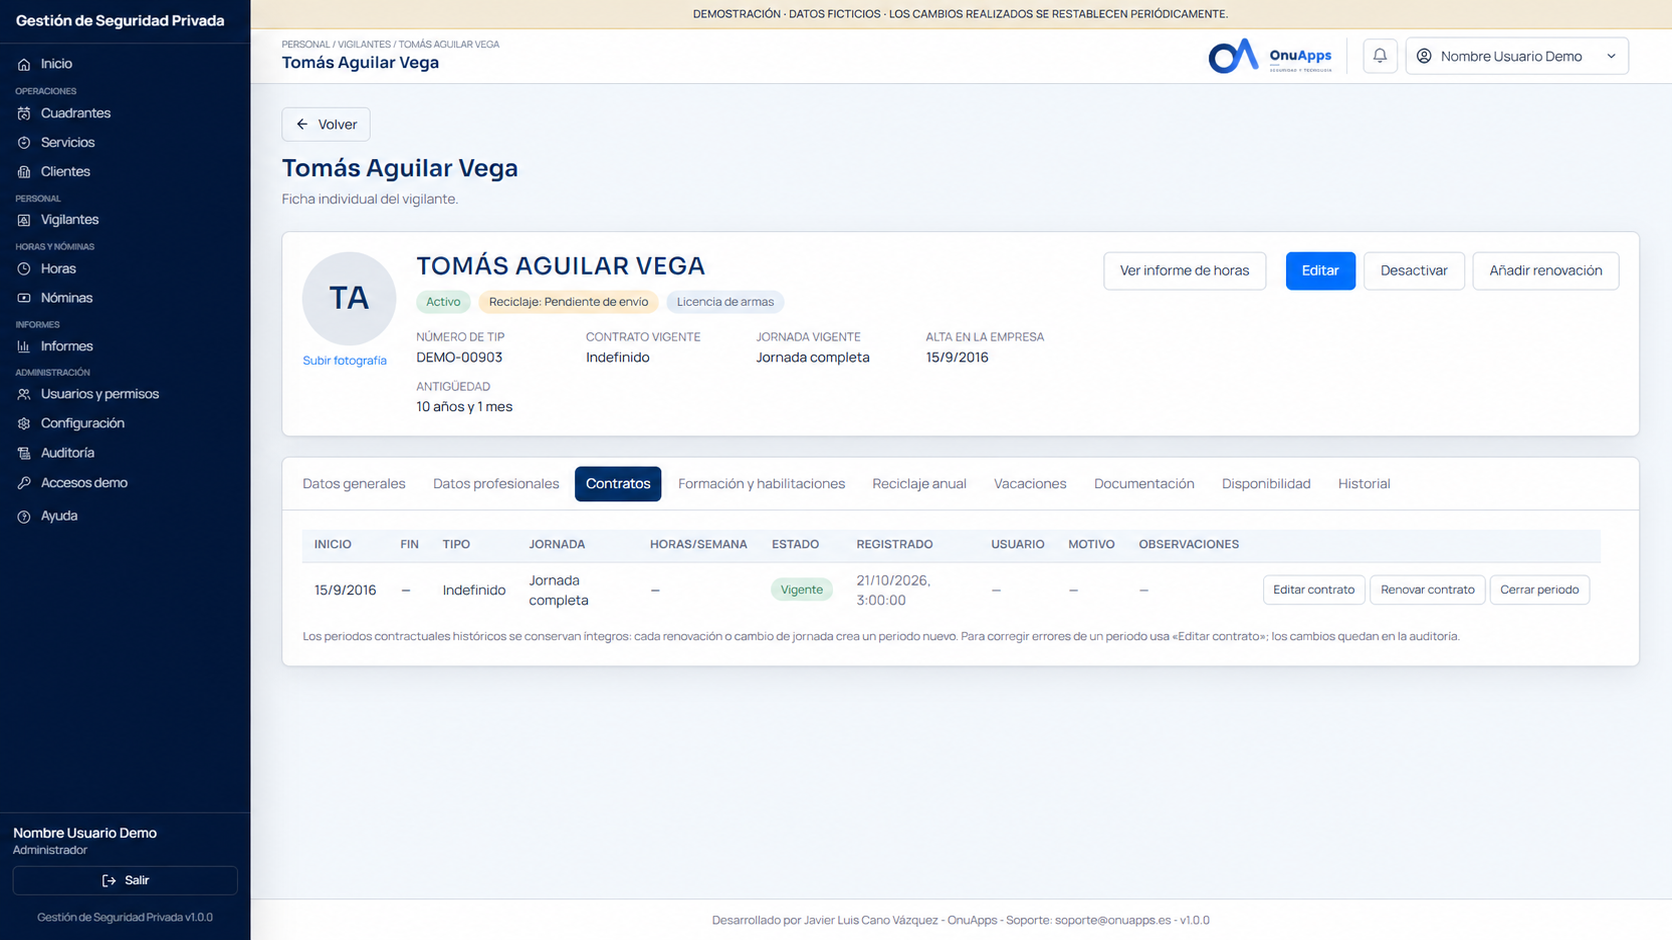Image resolution: width=1672 pixels, height=940 pixels.
Task: Click the user avatar icon in header
Action: [1424, 56]
